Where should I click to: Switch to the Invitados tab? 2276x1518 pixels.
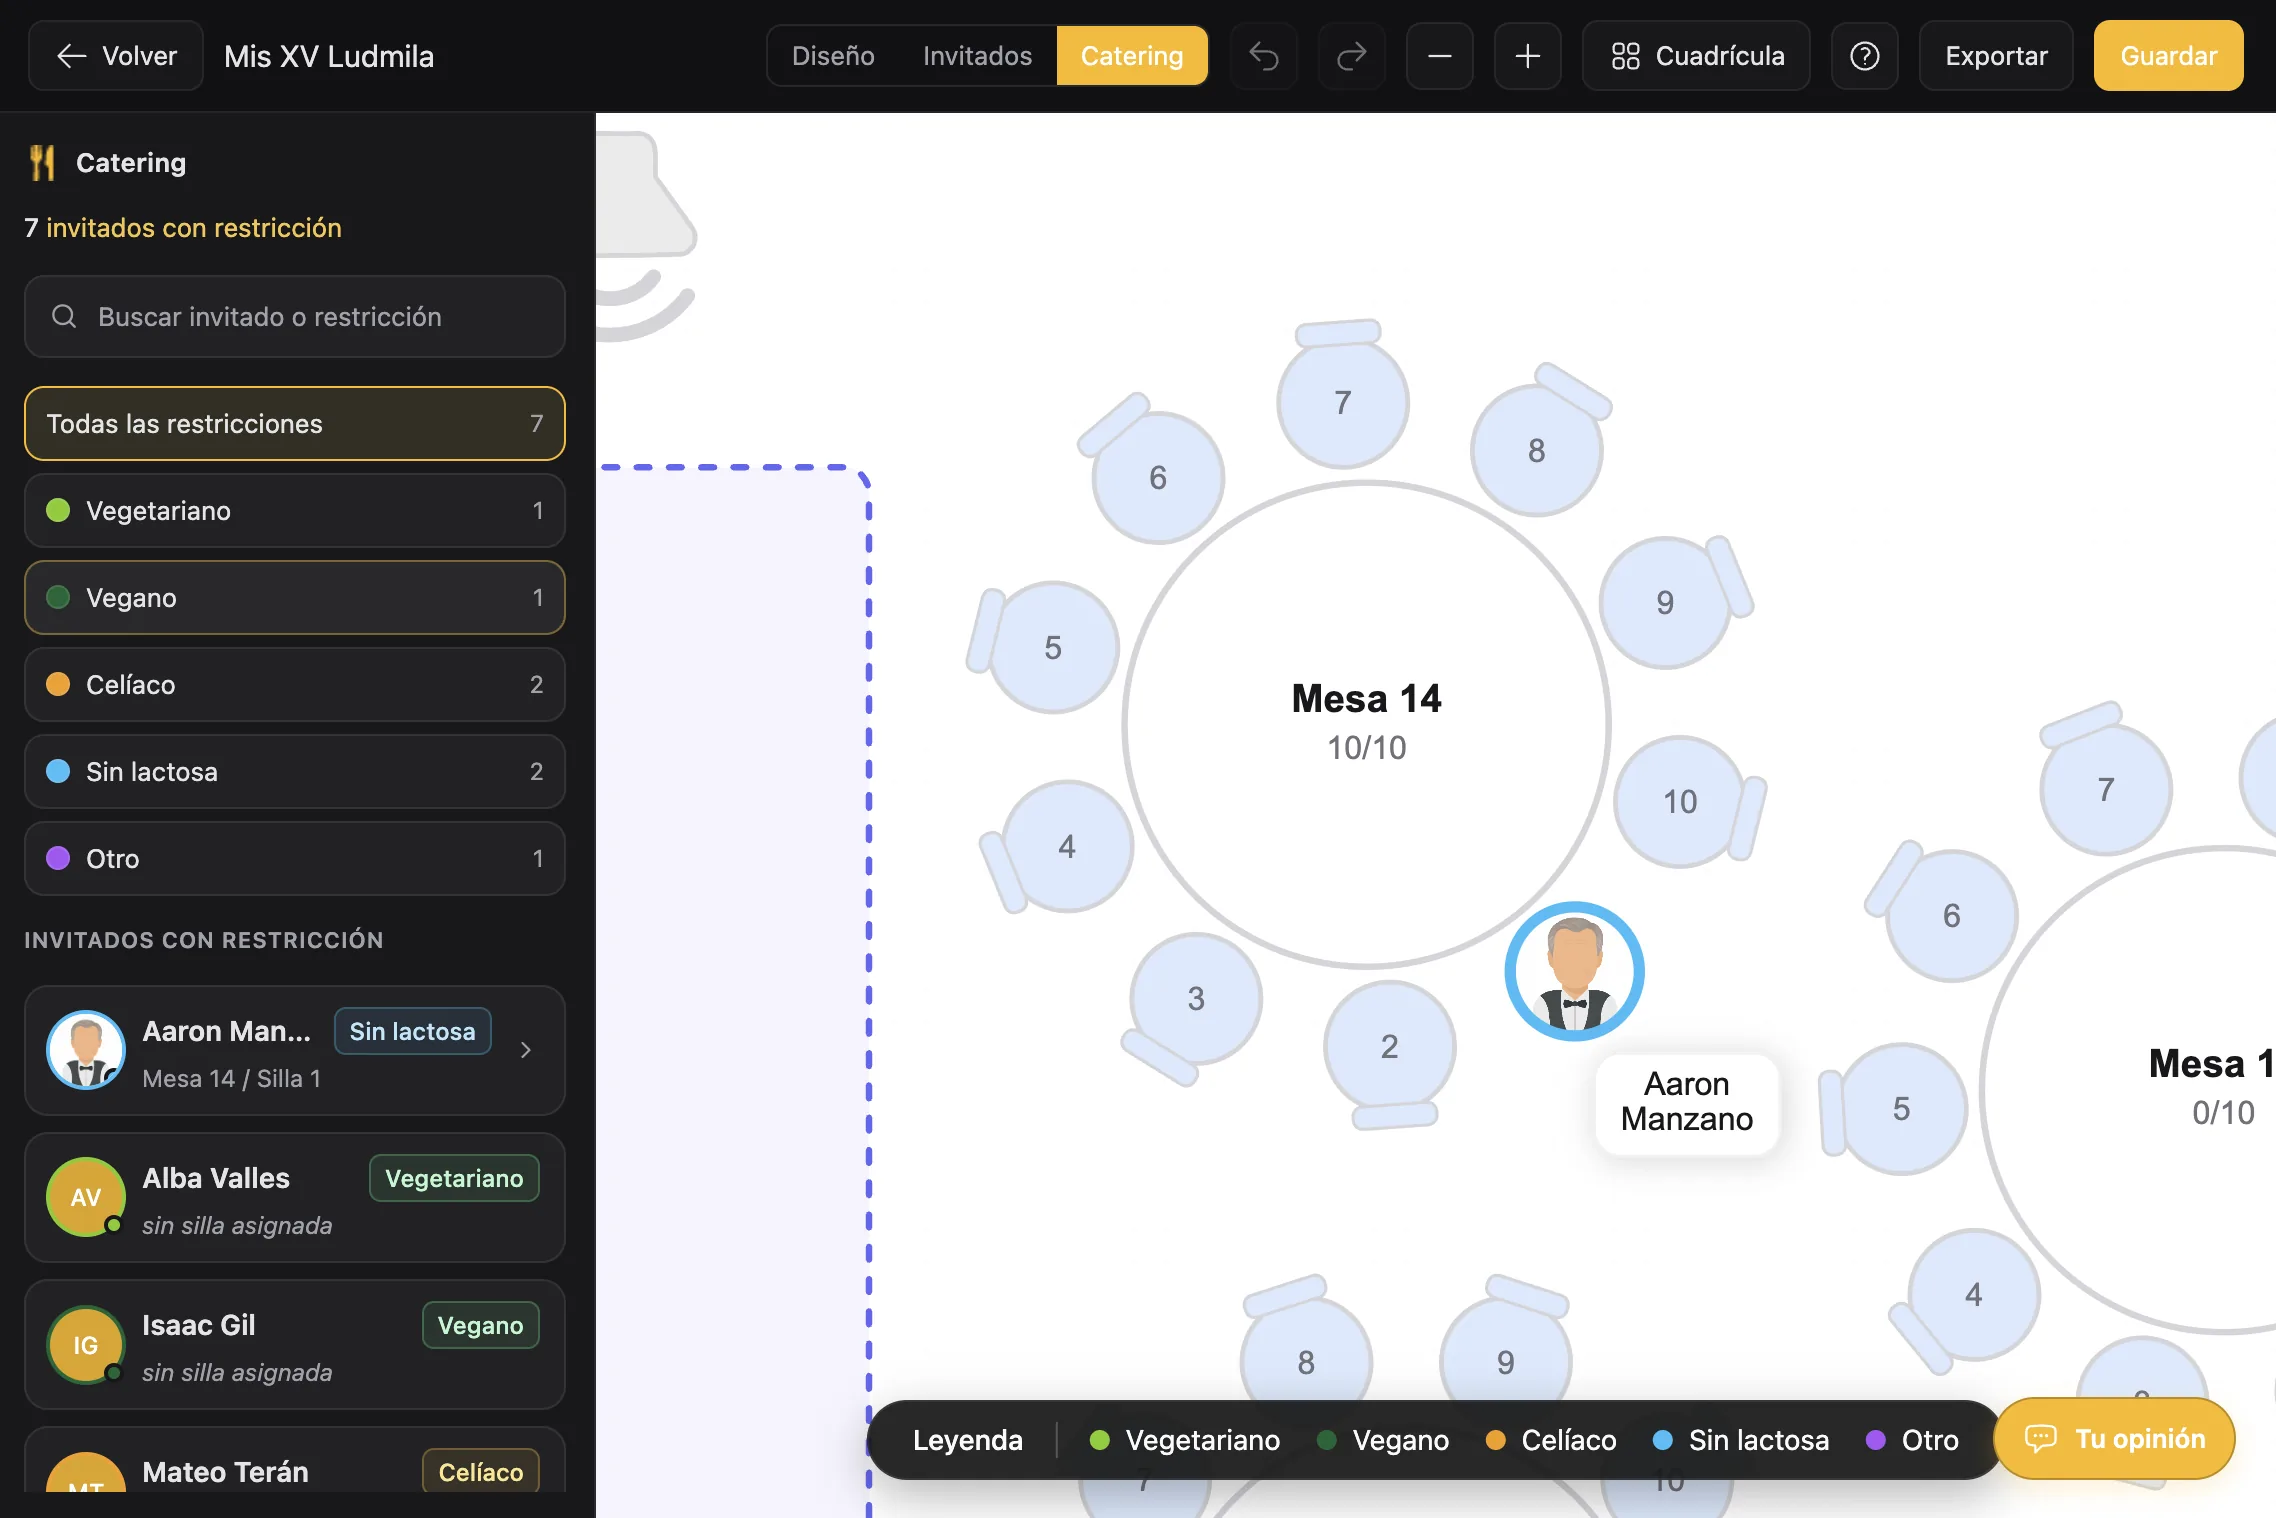coord(977,56)
